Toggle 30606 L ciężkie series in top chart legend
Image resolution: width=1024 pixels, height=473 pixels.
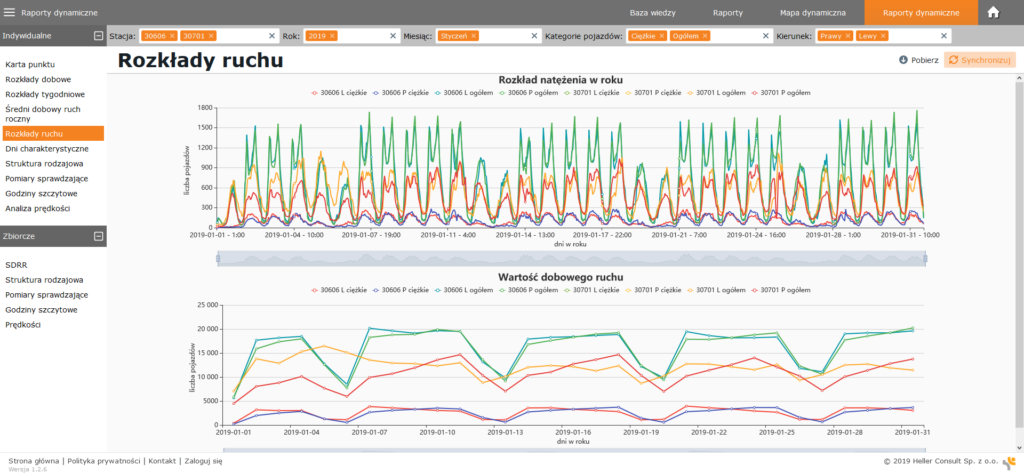coord(337,93)
